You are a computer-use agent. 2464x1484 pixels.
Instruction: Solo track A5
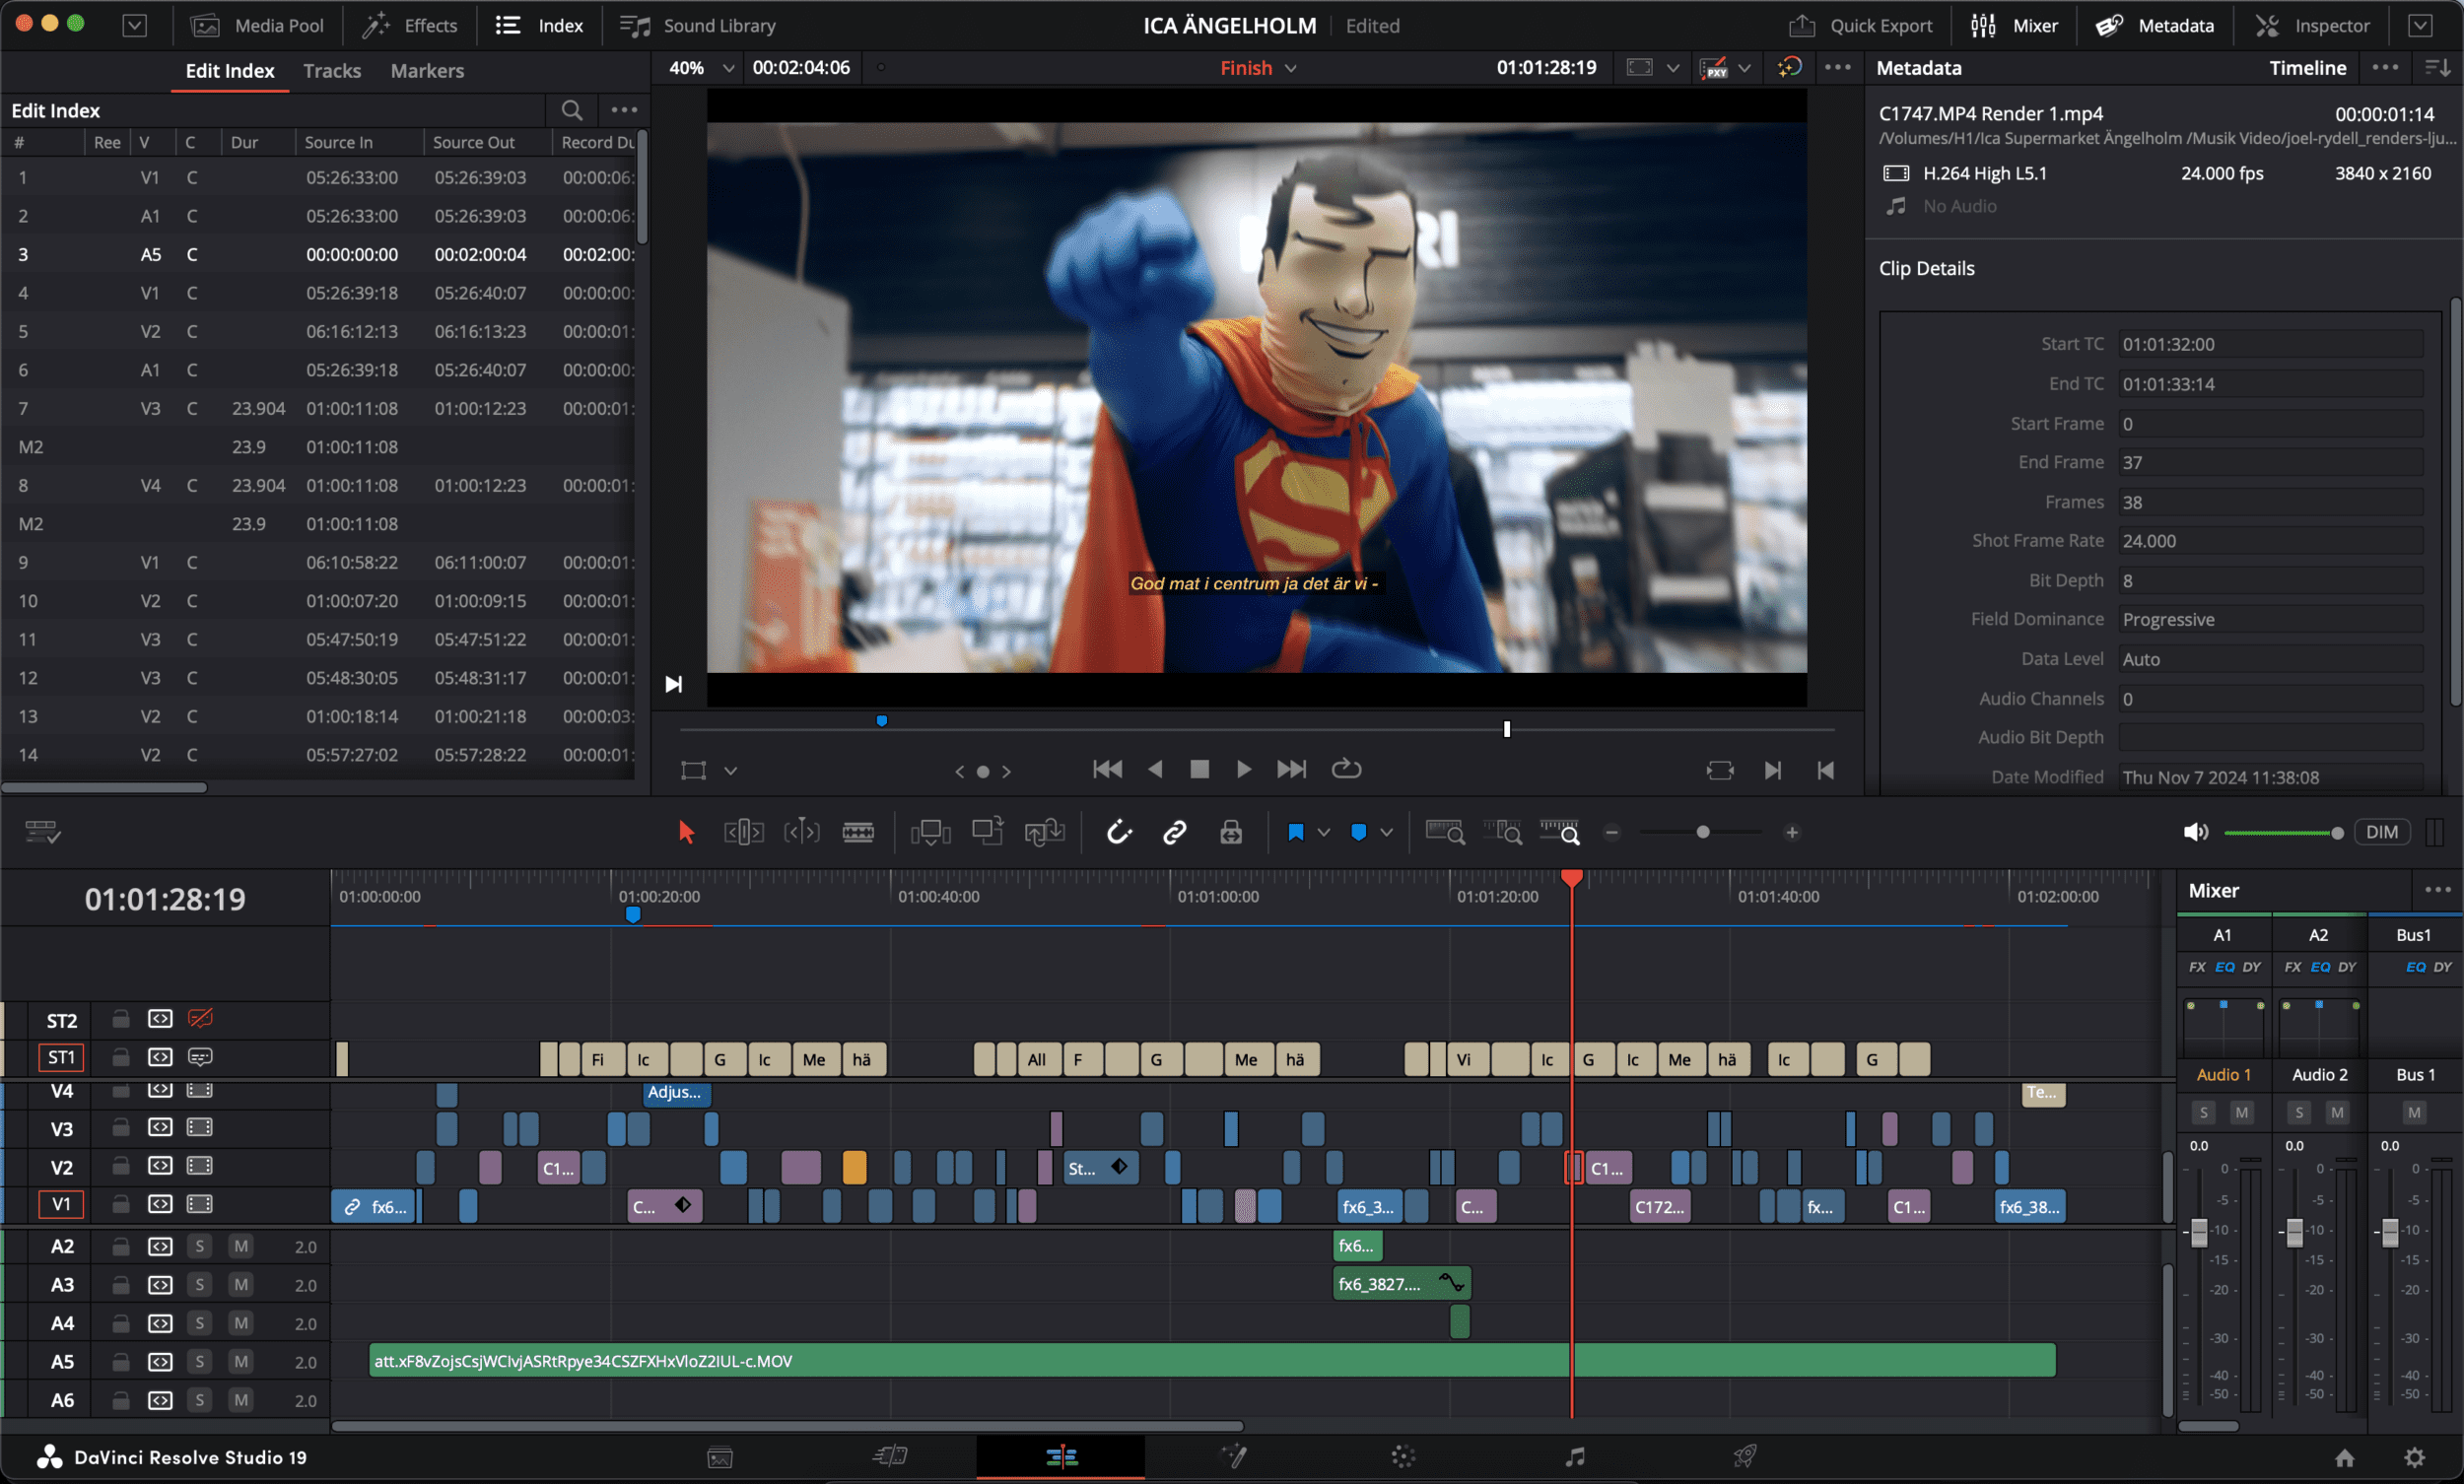(200, 1362)
